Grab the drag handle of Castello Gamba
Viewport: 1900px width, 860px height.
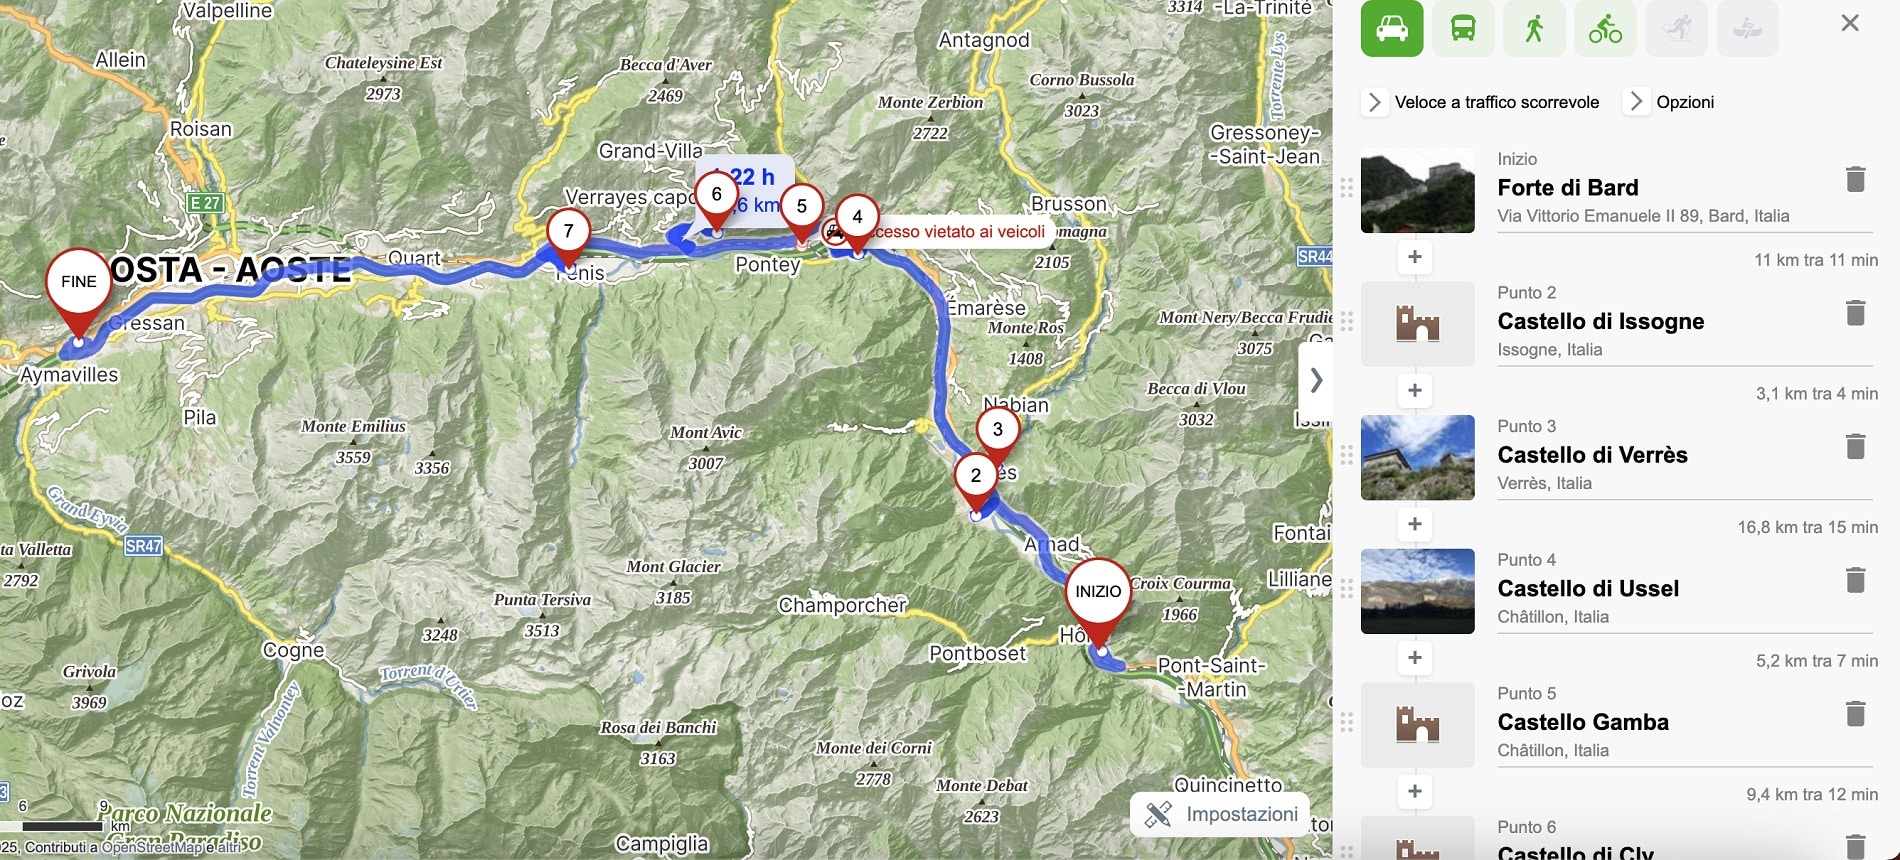pos(1346,722)
